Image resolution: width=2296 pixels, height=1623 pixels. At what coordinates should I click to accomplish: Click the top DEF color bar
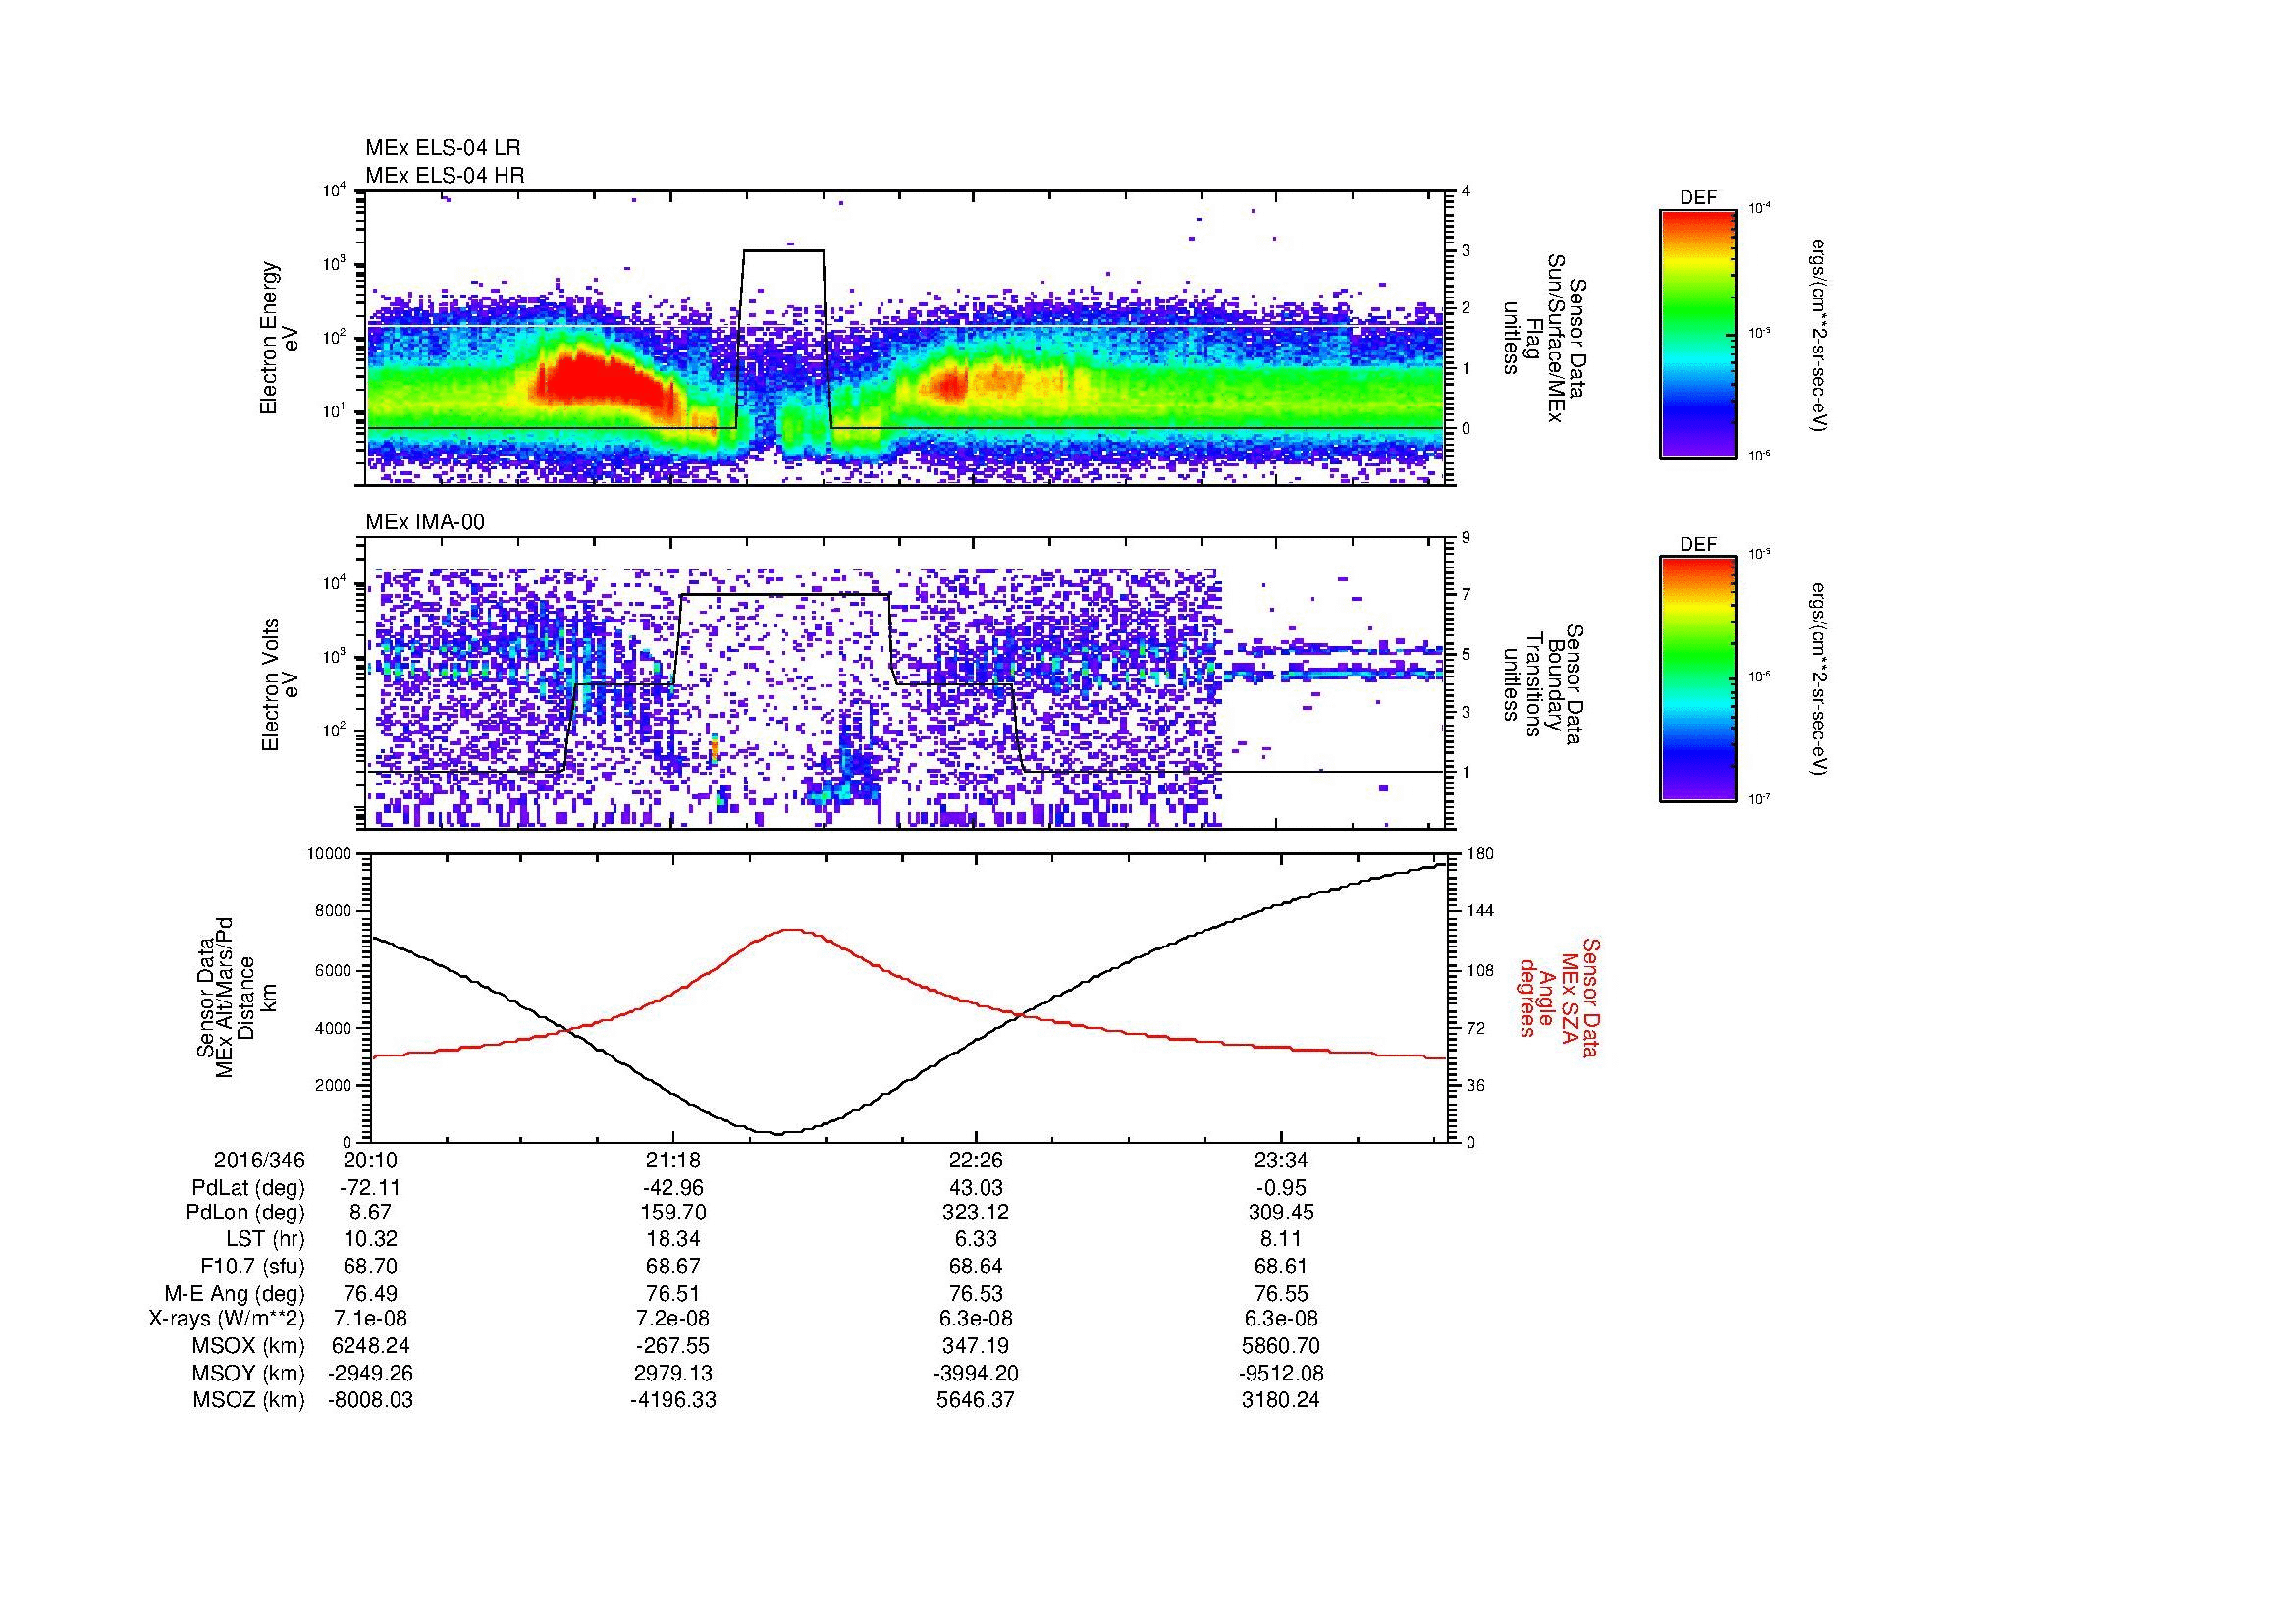tap(1698, 334)
